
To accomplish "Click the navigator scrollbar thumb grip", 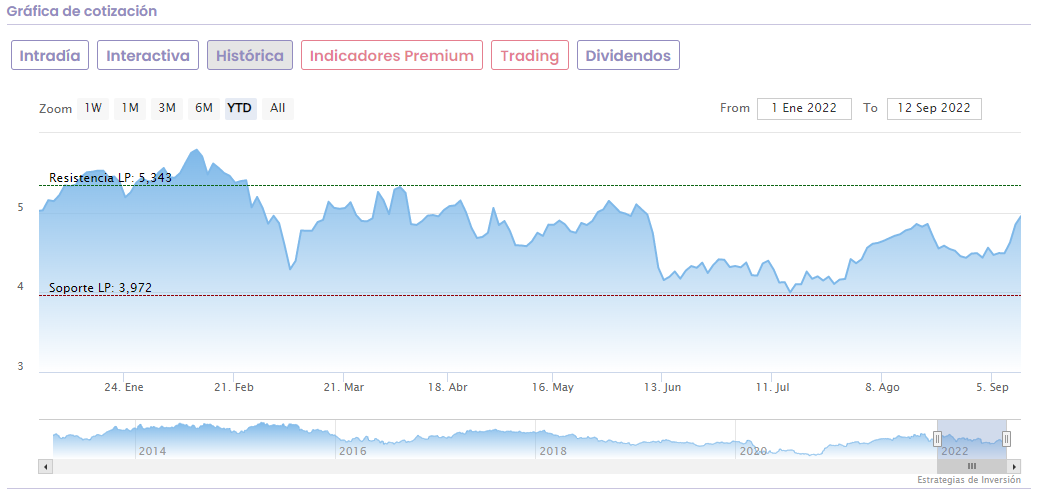I will coord(971,466).
